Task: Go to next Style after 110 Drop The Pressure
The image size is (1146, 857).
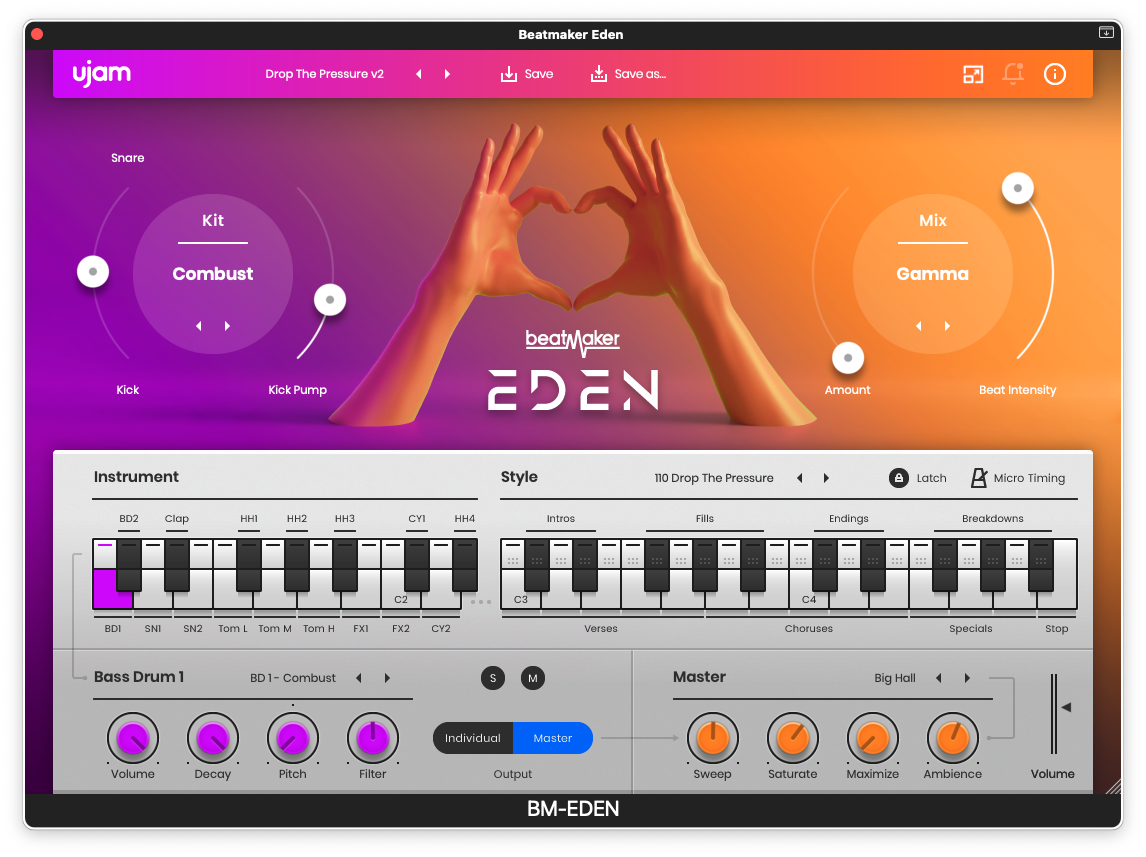Action: coord(827,478)
